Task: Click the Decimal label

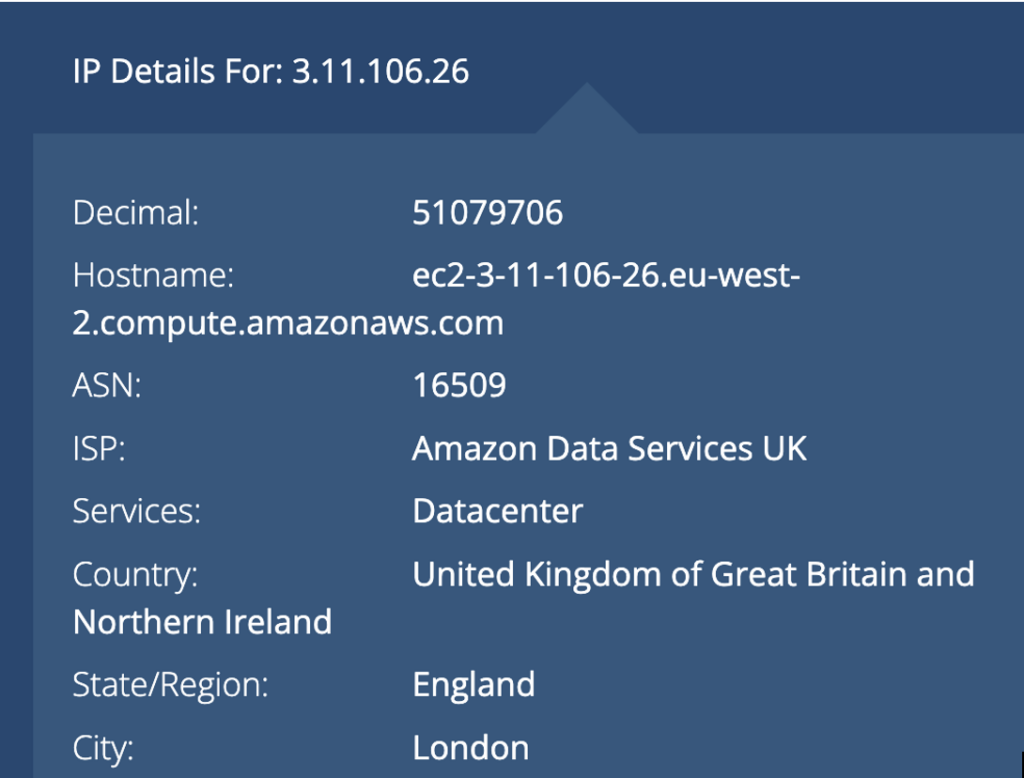Action: [x=136, y=213]
